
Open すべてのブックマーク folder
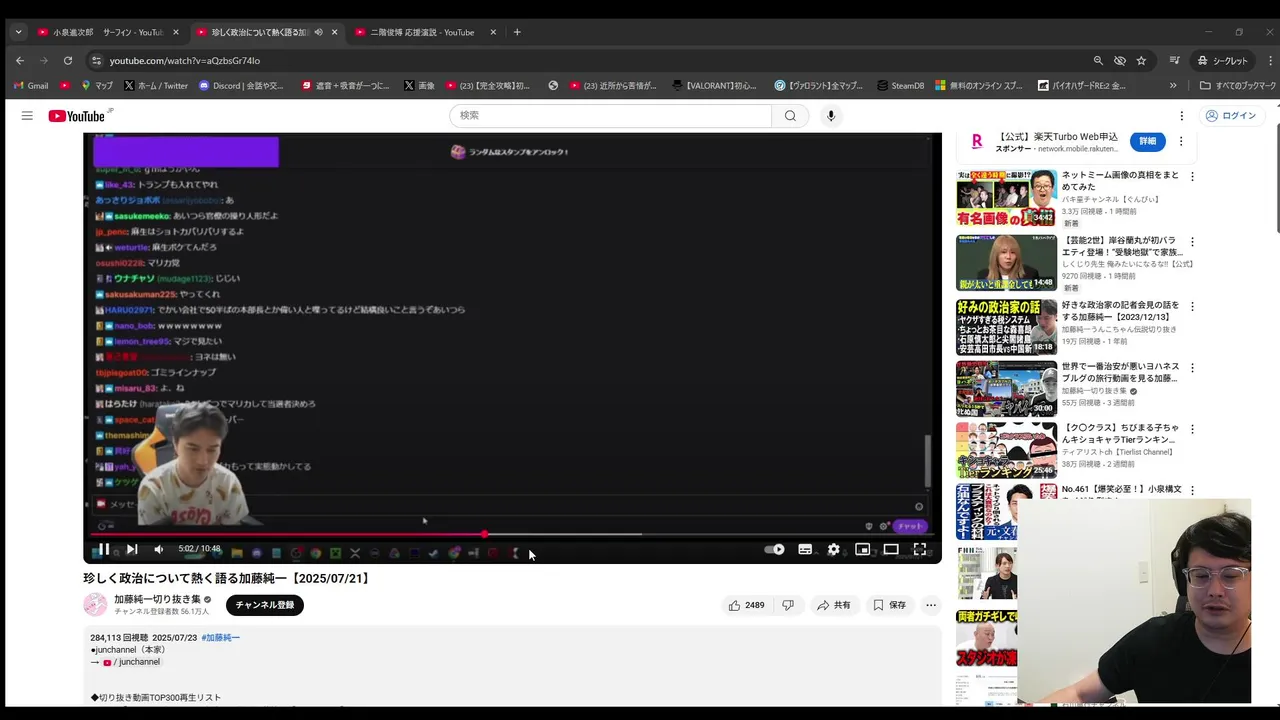click(1238, 85)
